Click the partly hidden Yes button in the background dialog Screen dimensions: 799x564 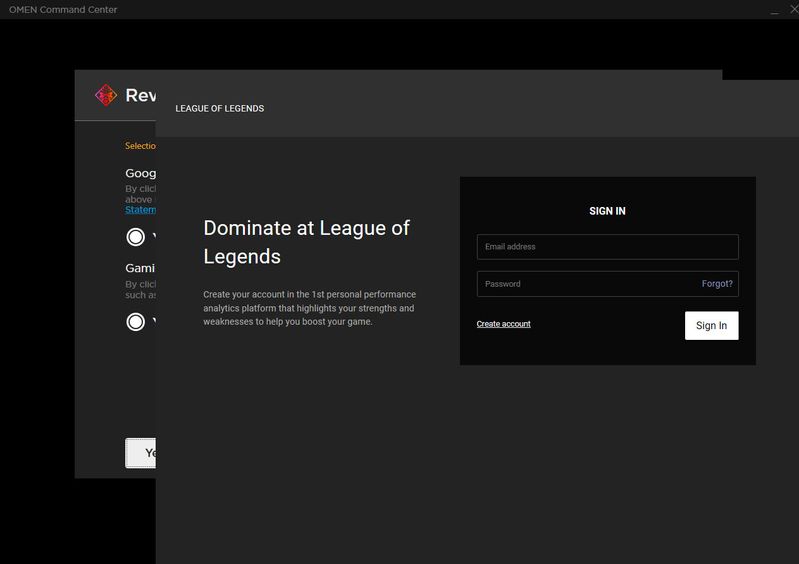[x=141, y=453]
